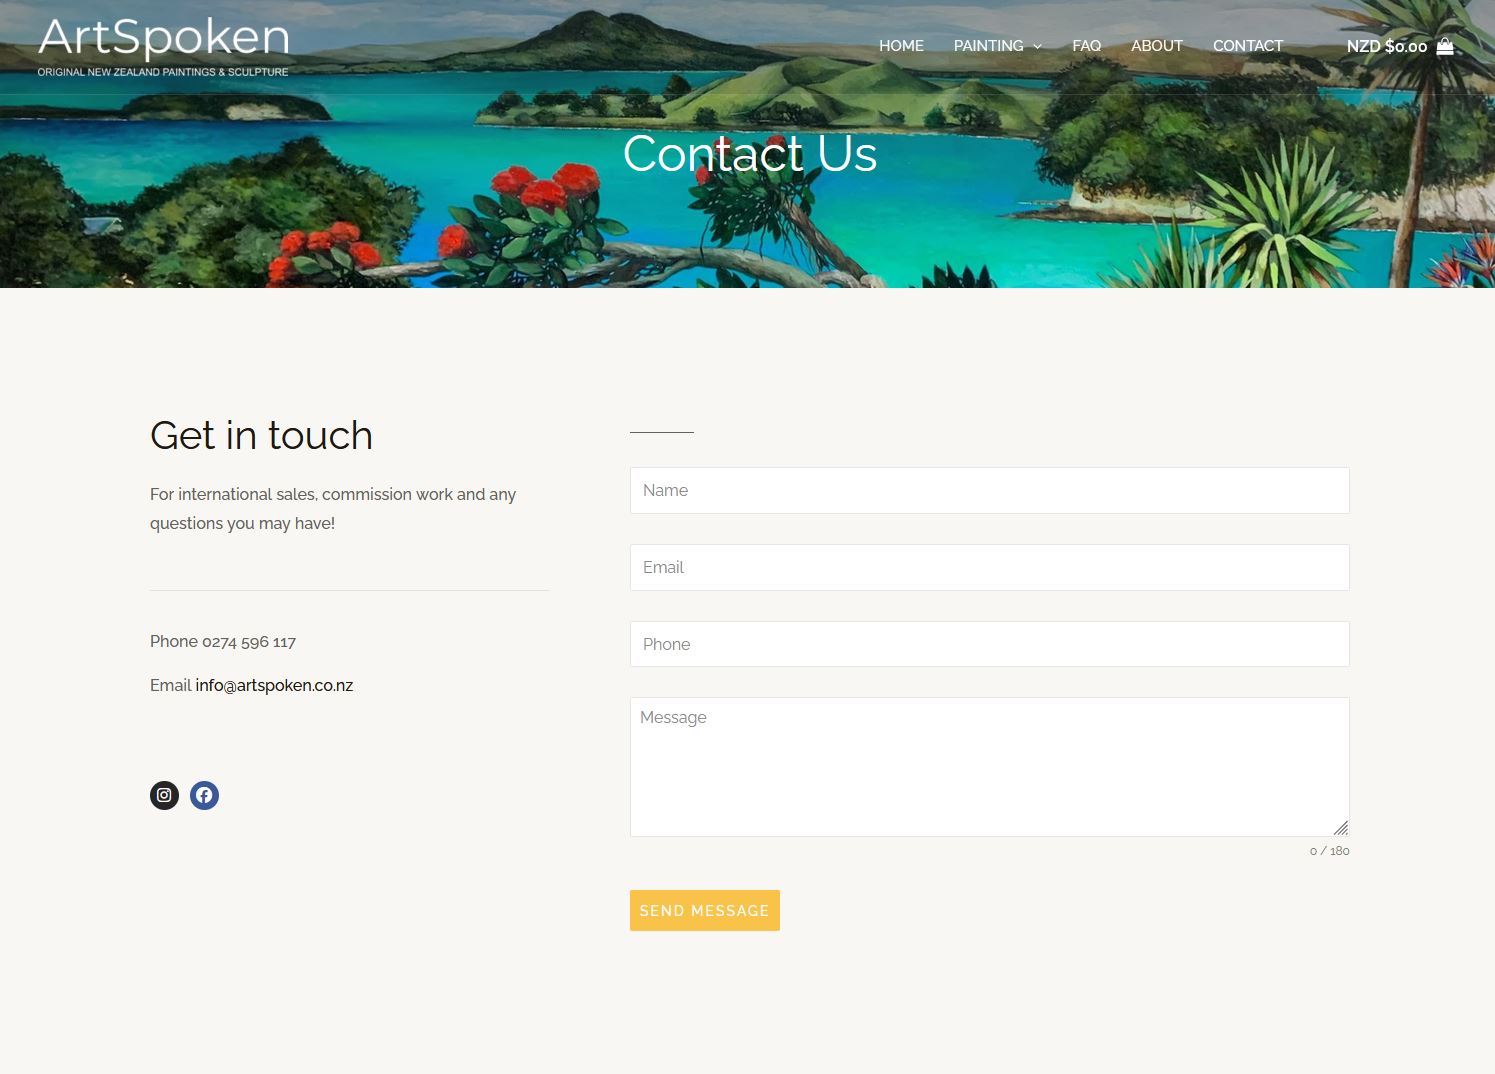
Task: Open the Contact page
Action: pyautogui.click(x=1248, y=46)
